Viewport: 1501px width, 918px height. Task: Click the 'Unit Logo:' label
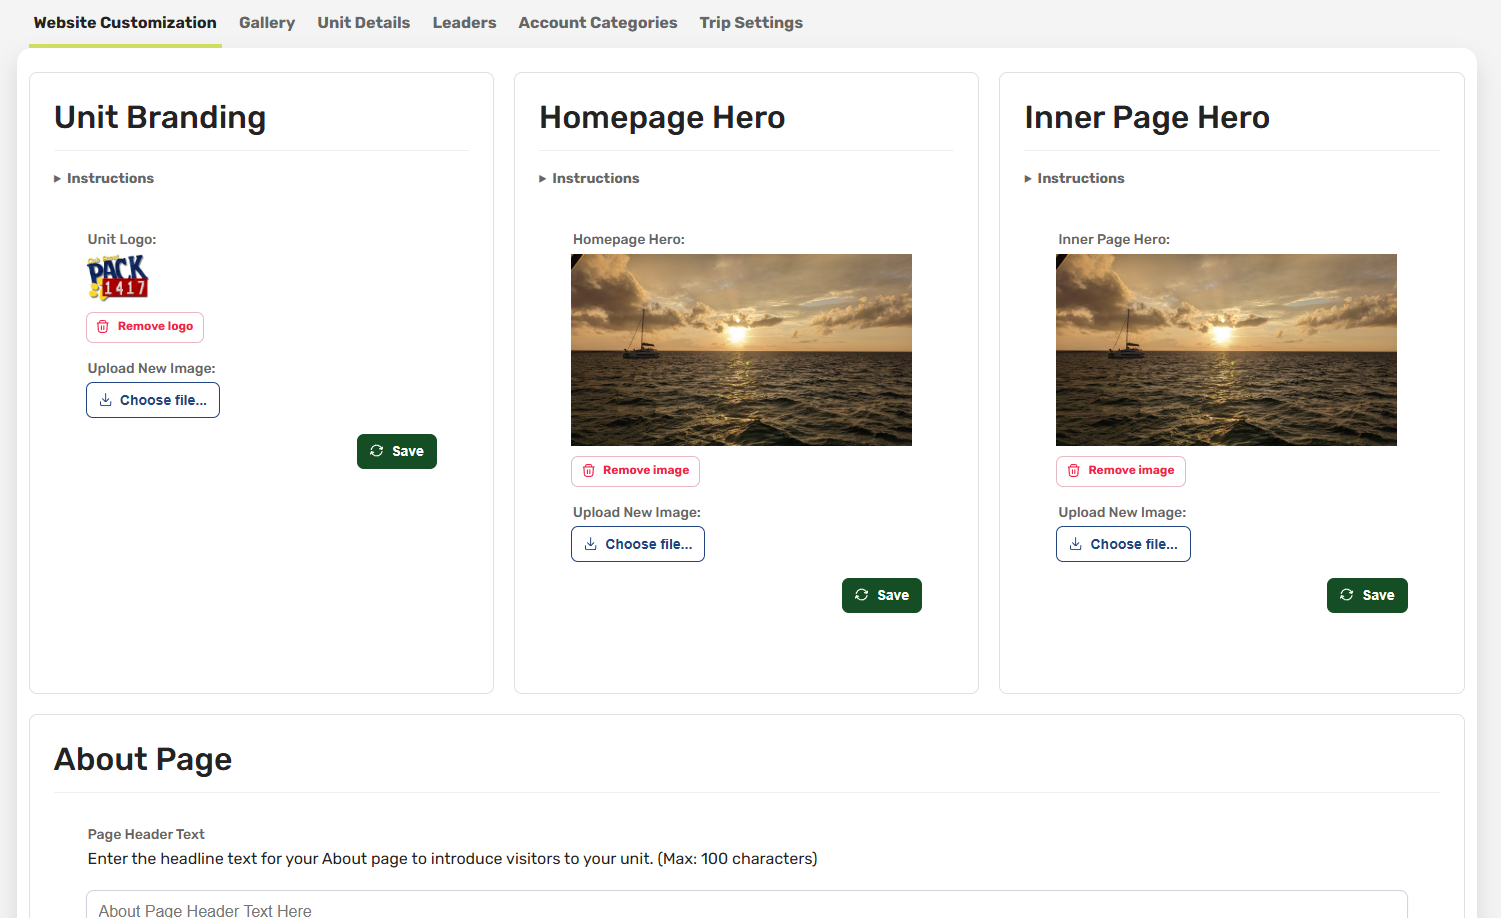122,239
